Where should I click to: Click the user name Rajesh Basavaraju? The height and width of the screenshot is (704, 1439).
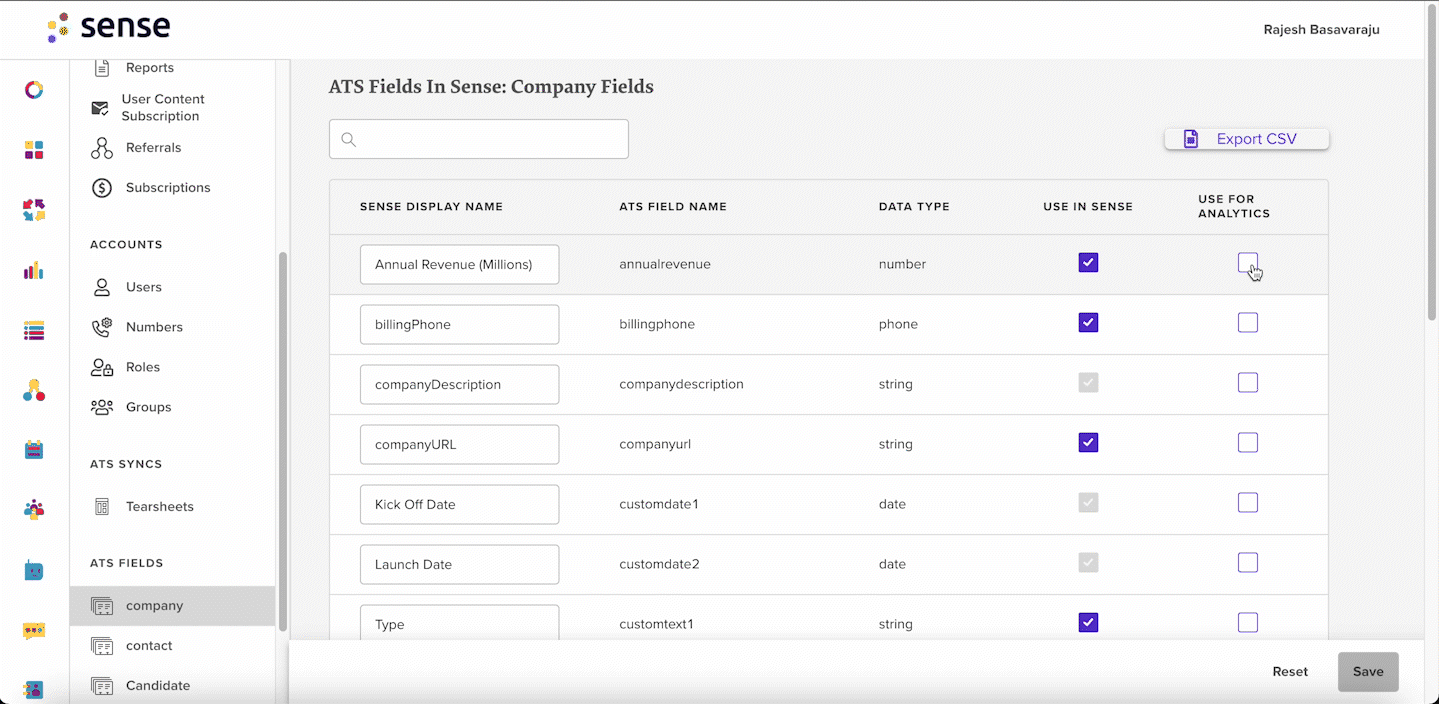(1322, 30)
